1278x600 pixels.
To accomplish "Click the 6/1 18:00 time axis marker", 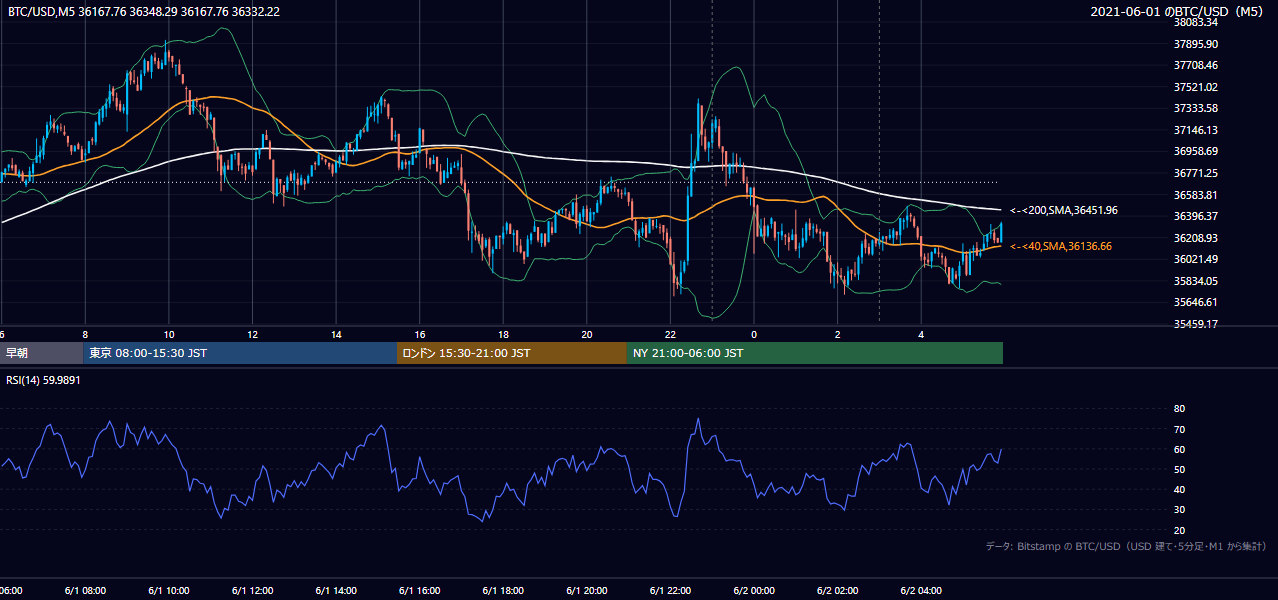I will (503, 590).
